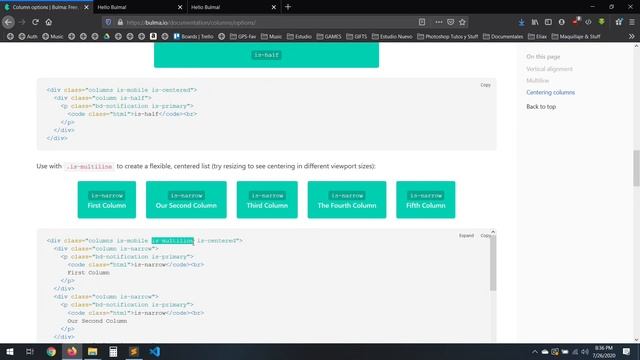Open tracking protection shield in address bar
640x360 pixels.
tap(108, 22)
